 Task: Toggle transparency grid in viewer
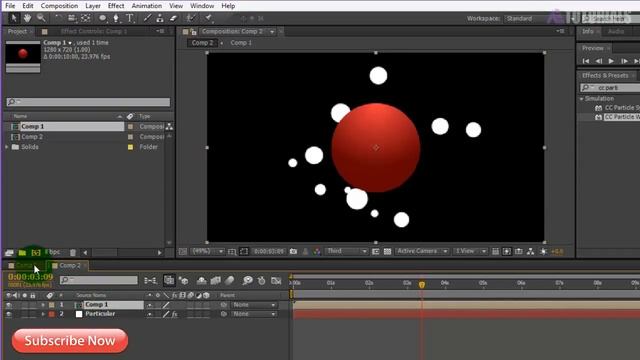click(x=387, y=251)
